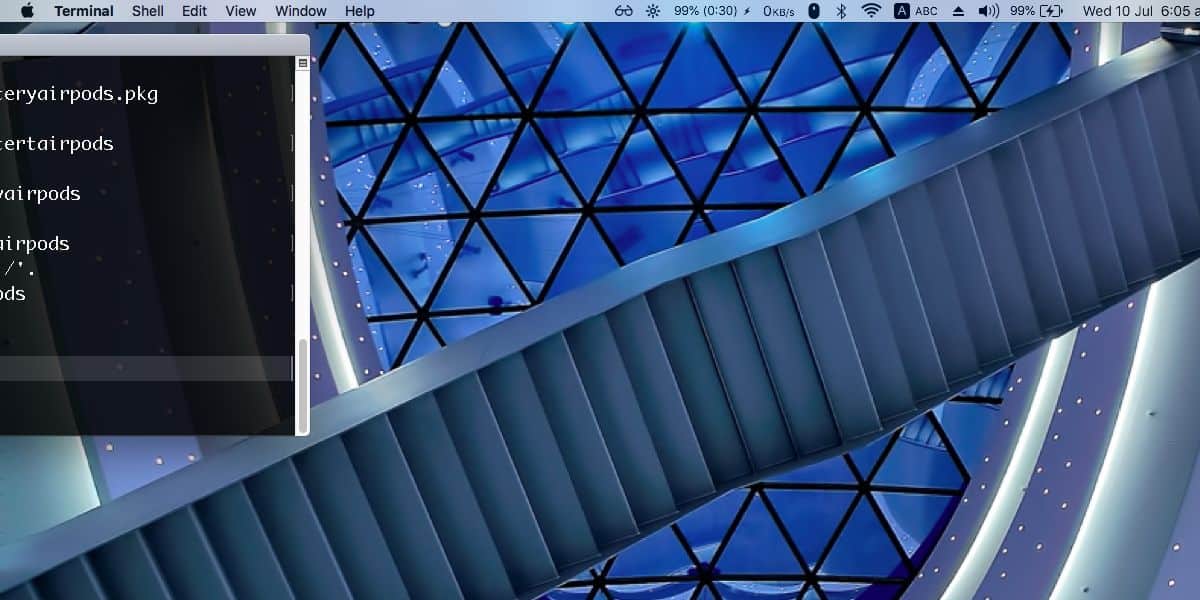Click the mouse battery menu bar icon

pos(814,11)
